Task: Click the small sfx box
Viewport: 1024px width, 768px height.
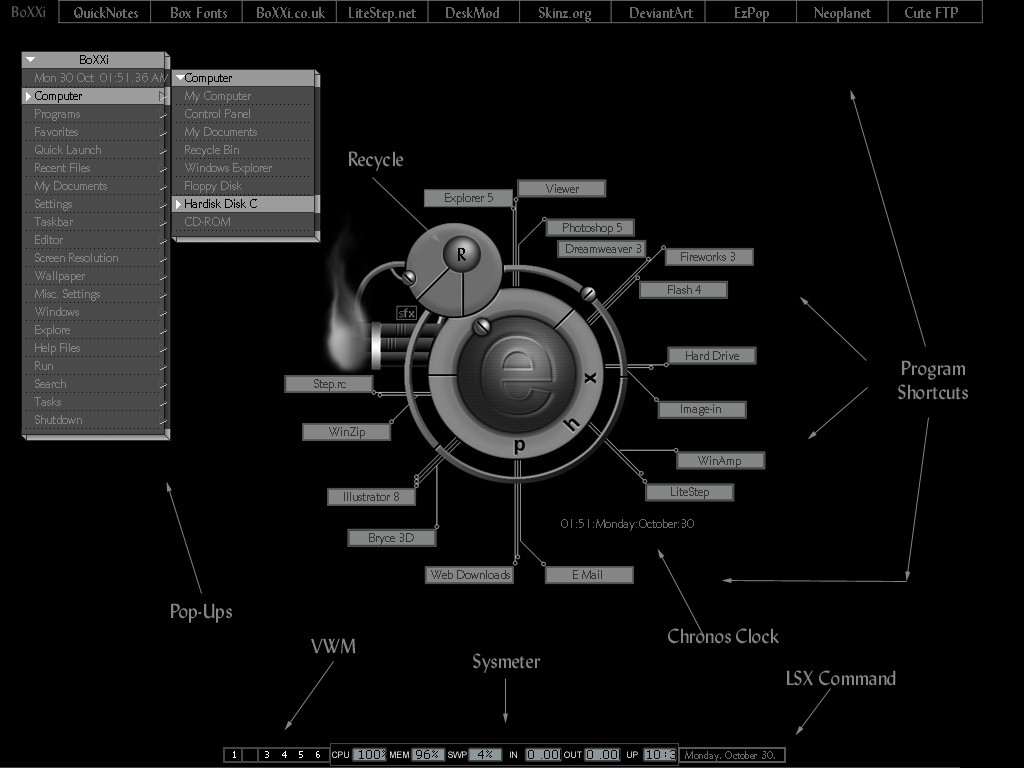Action: [406, 313]
